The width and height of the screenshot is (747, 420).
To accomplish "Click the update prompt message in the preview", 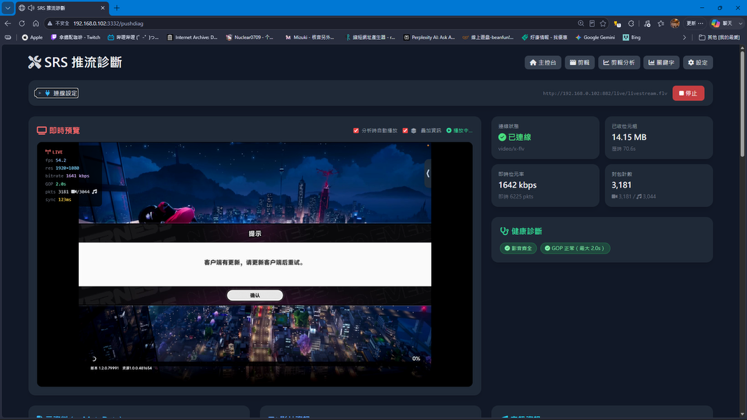I will 254,262.
